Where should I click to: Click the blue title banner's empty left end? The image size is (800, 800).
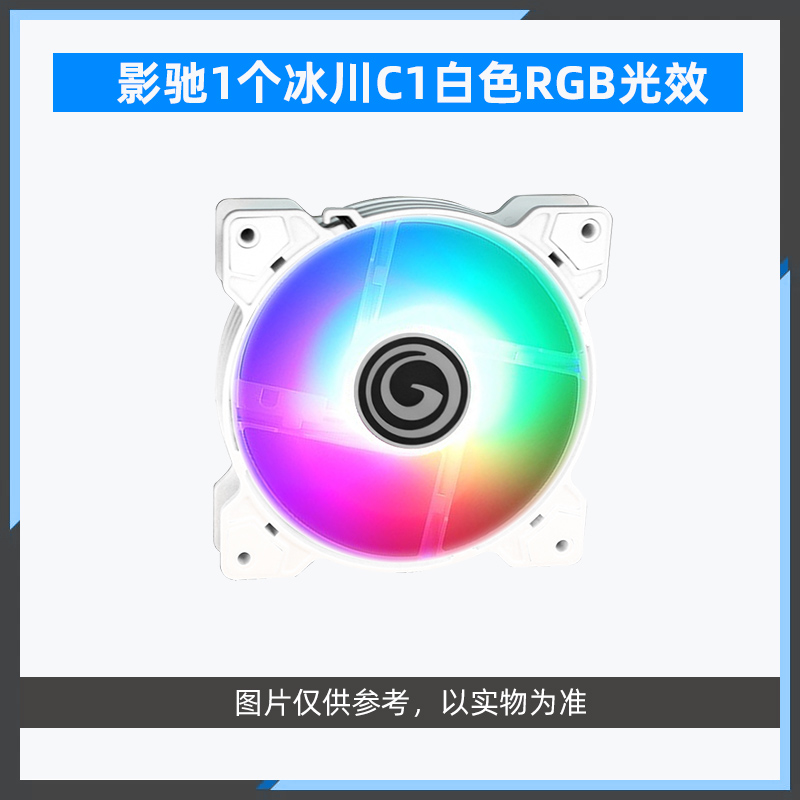coord(84,82)
